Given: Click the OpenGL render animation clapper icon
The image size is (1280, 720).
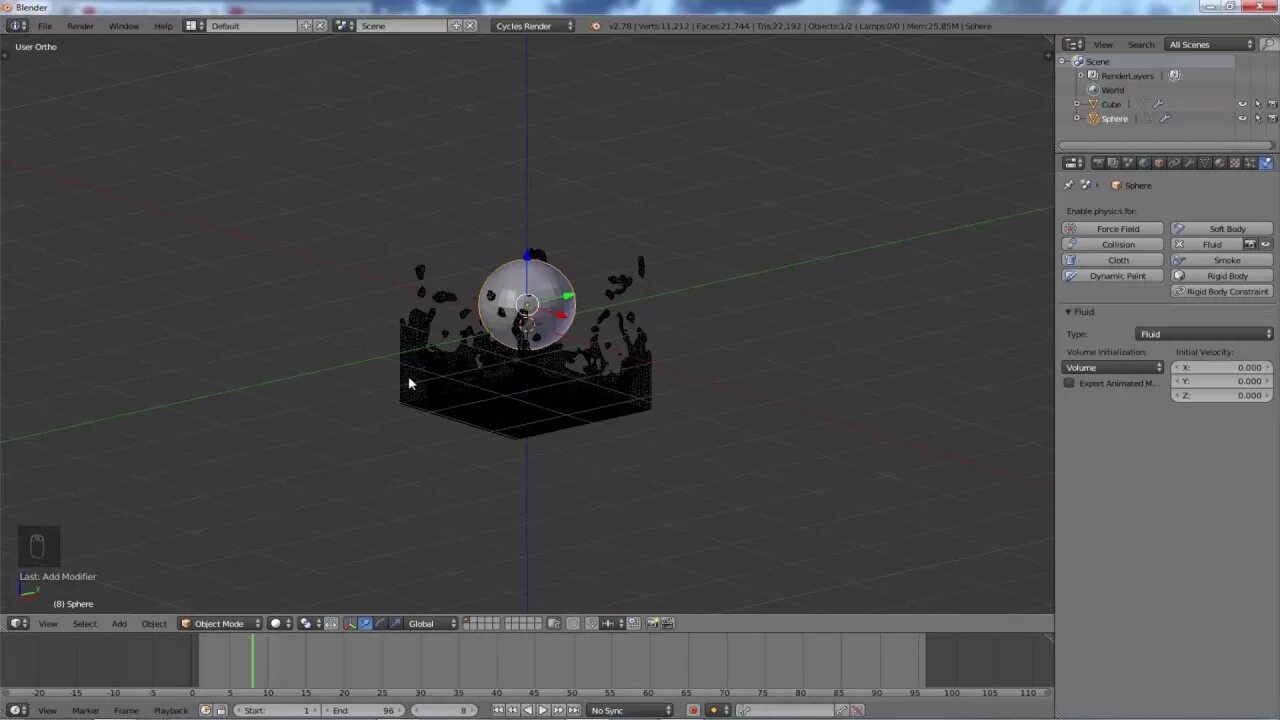Looking at the screenshot, I should click(668, 623).
